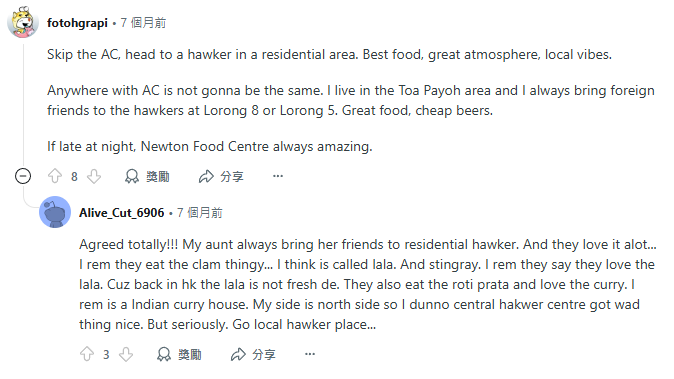Downvote Alive_Cut_6906's reply
674x379 pixels.
(126, 354)
